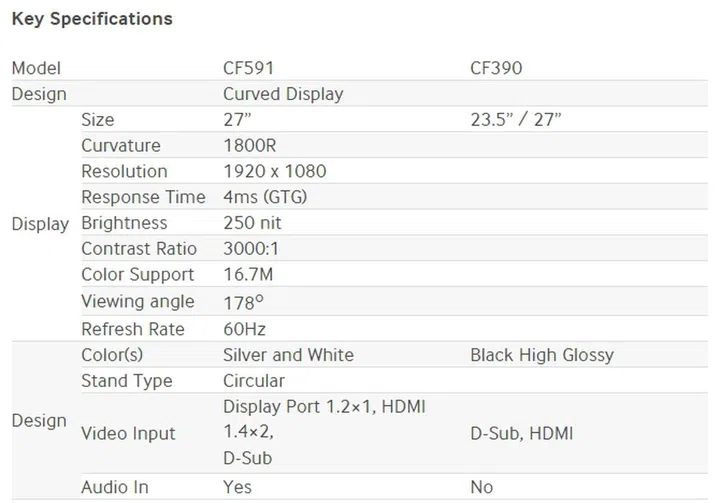Image resolution: width=720 pixels, height=503 pixels.
Task: Click the 4ms (GTG) value
Action: [265, 198]
